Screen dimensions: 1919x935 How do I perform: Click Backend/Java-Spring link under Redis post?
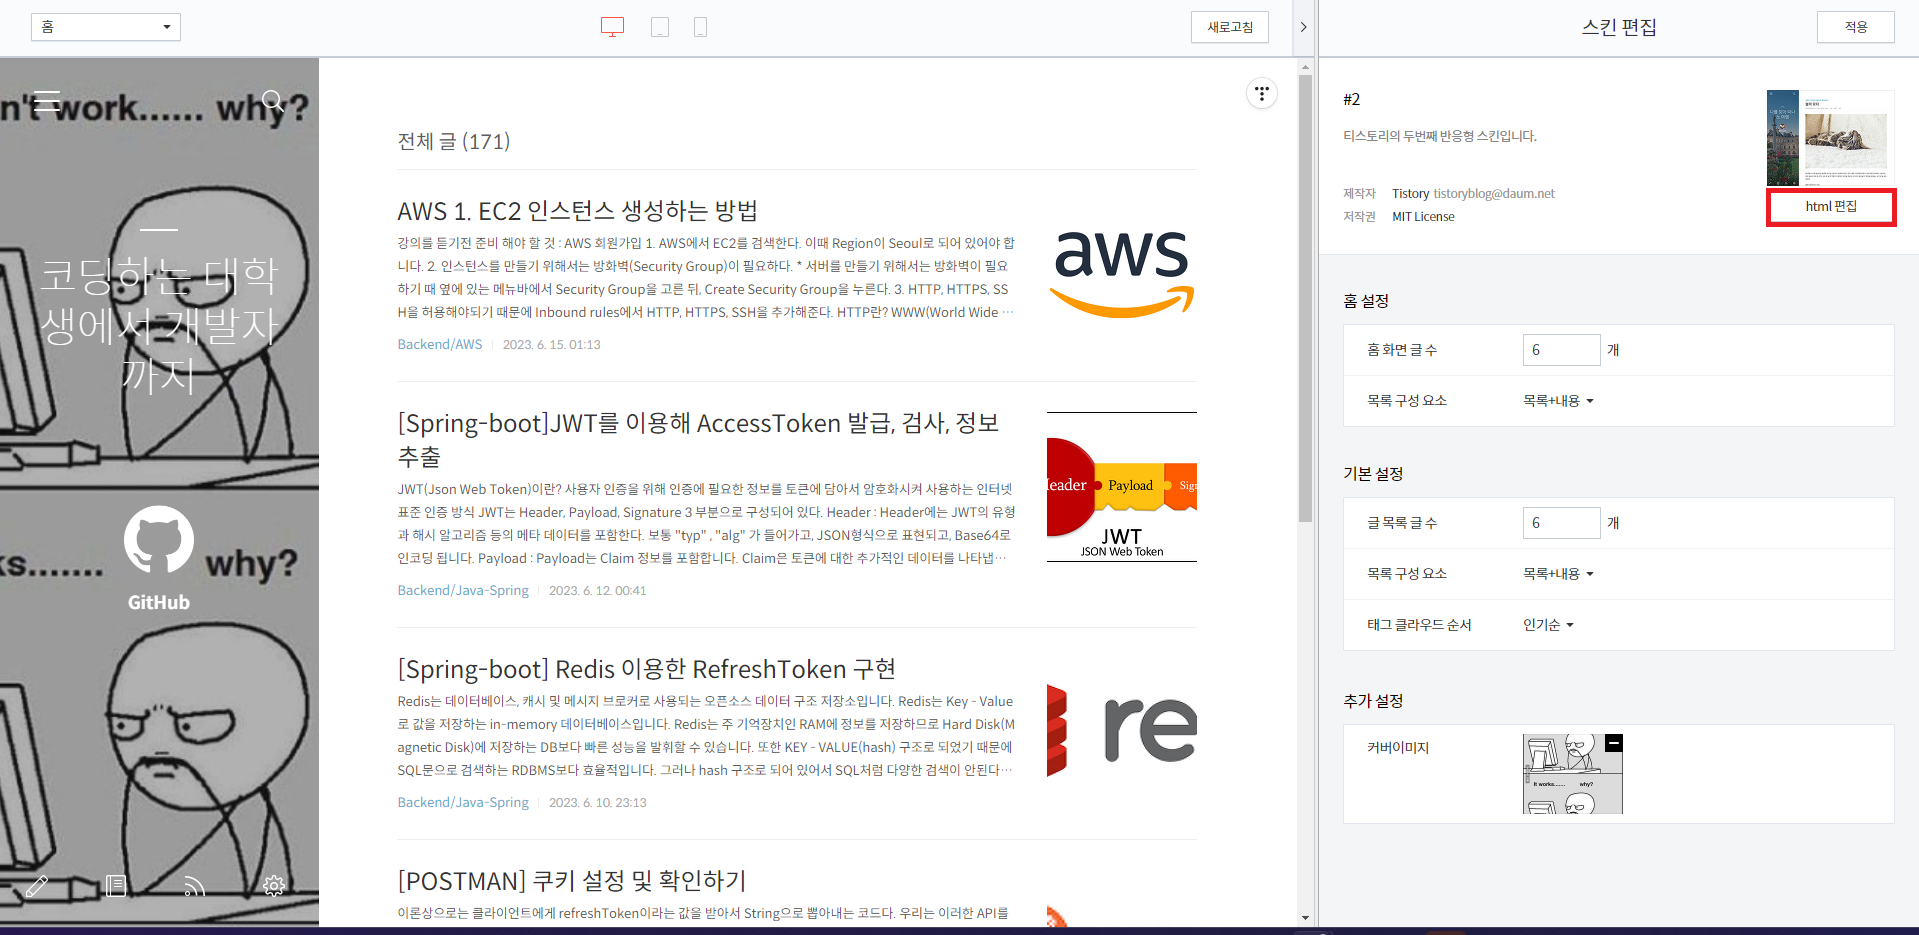click(463, 802)
